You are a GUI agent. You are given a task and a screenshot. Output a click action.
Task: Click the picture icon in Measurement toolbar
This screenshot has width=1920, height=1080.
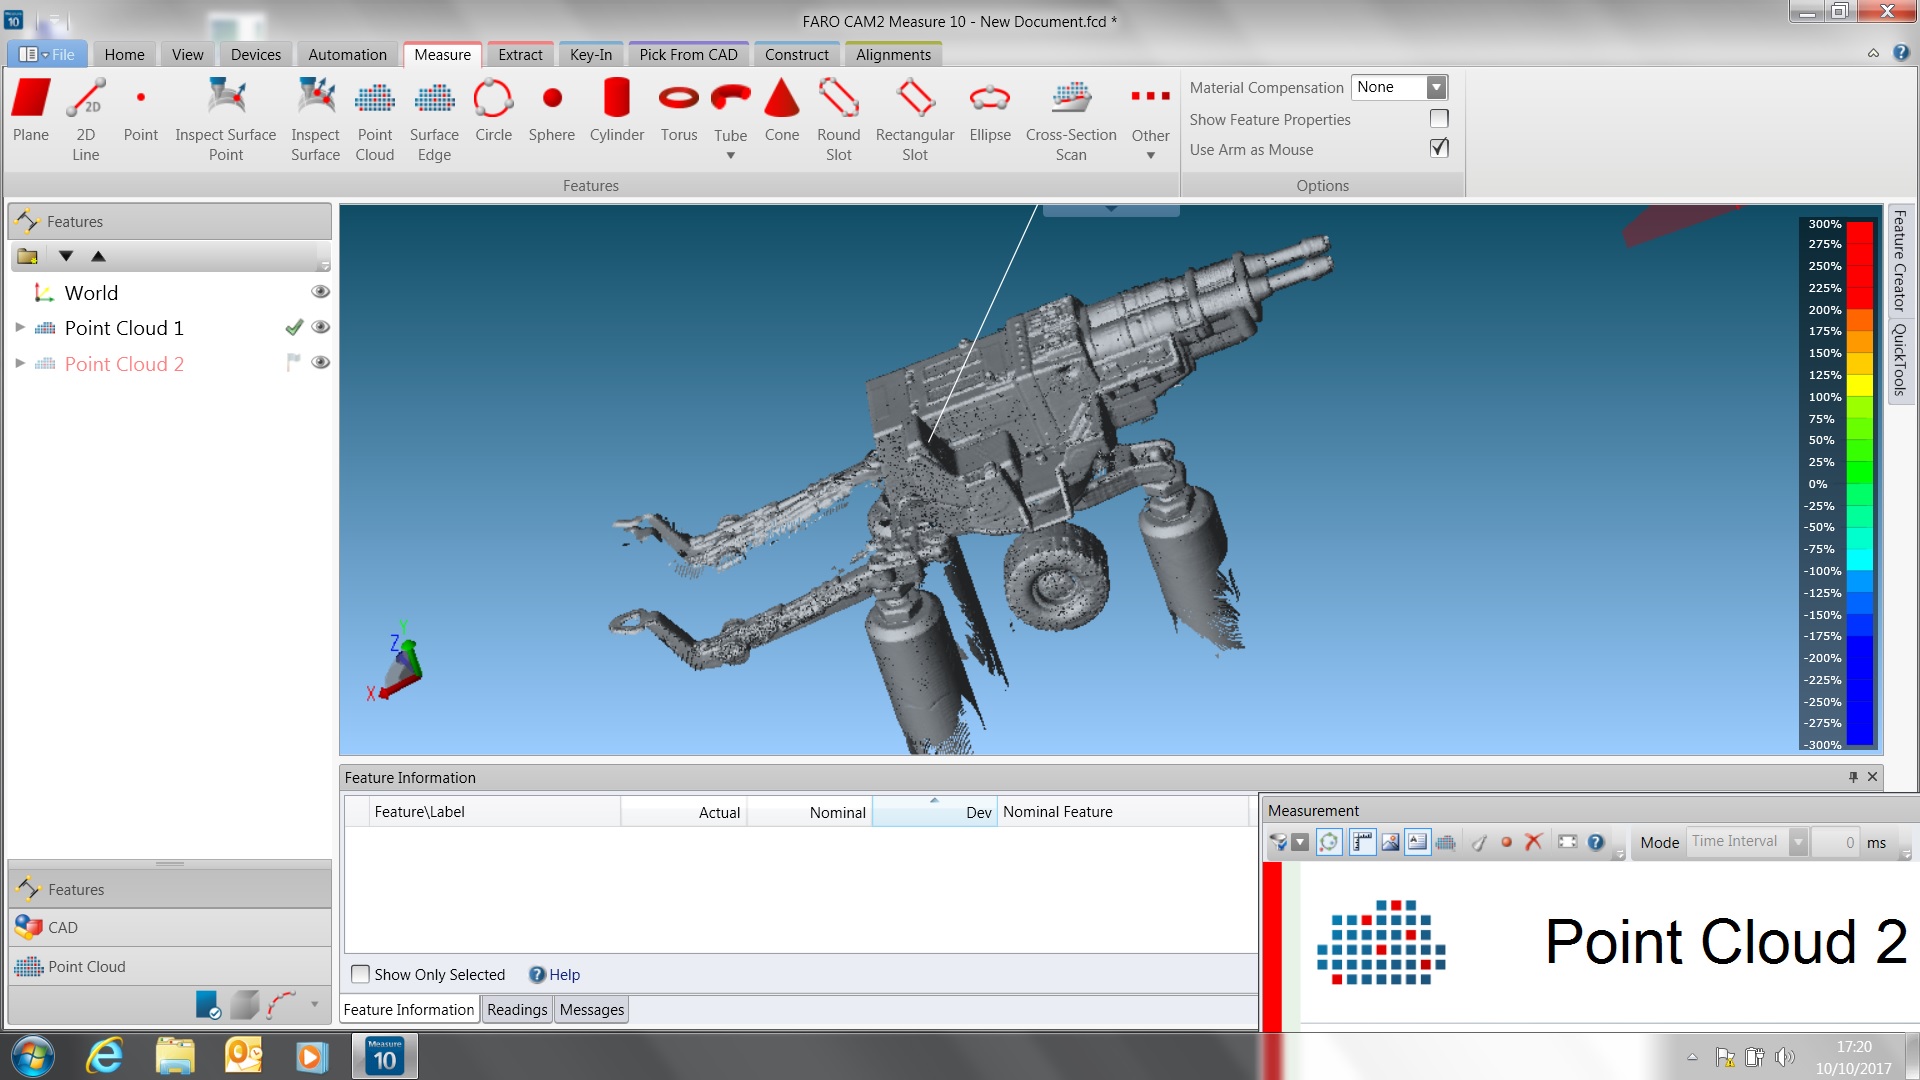click(x=1390, y=842)
